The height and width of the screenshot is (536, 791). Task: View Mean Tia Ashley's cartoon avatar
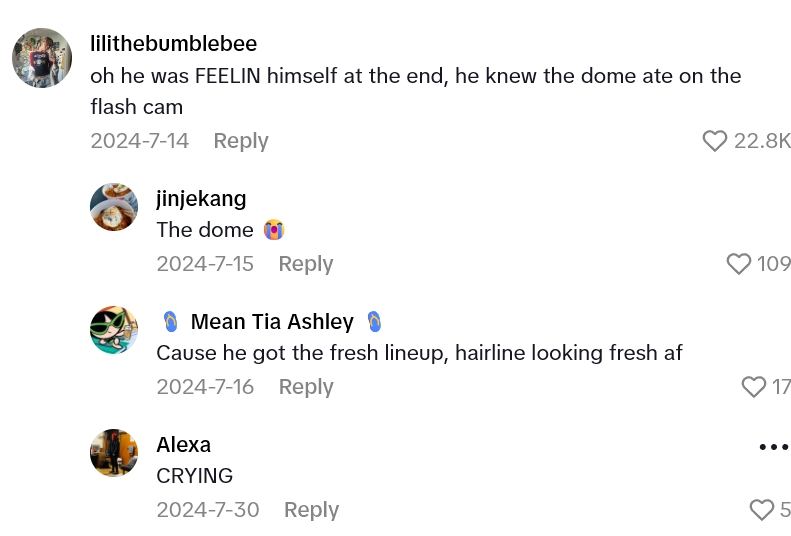click(x=114, y=330)
